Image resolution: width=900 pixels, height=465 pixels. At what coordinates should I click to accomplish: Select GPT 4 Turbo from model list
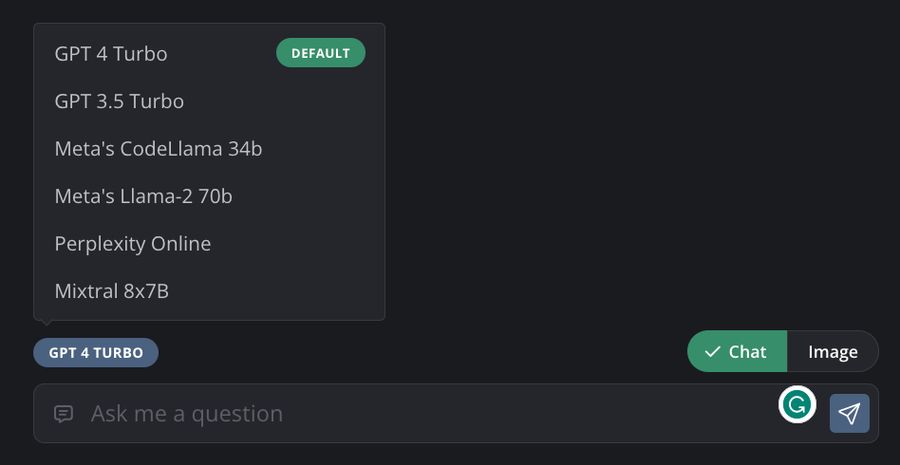pos(209,53)
